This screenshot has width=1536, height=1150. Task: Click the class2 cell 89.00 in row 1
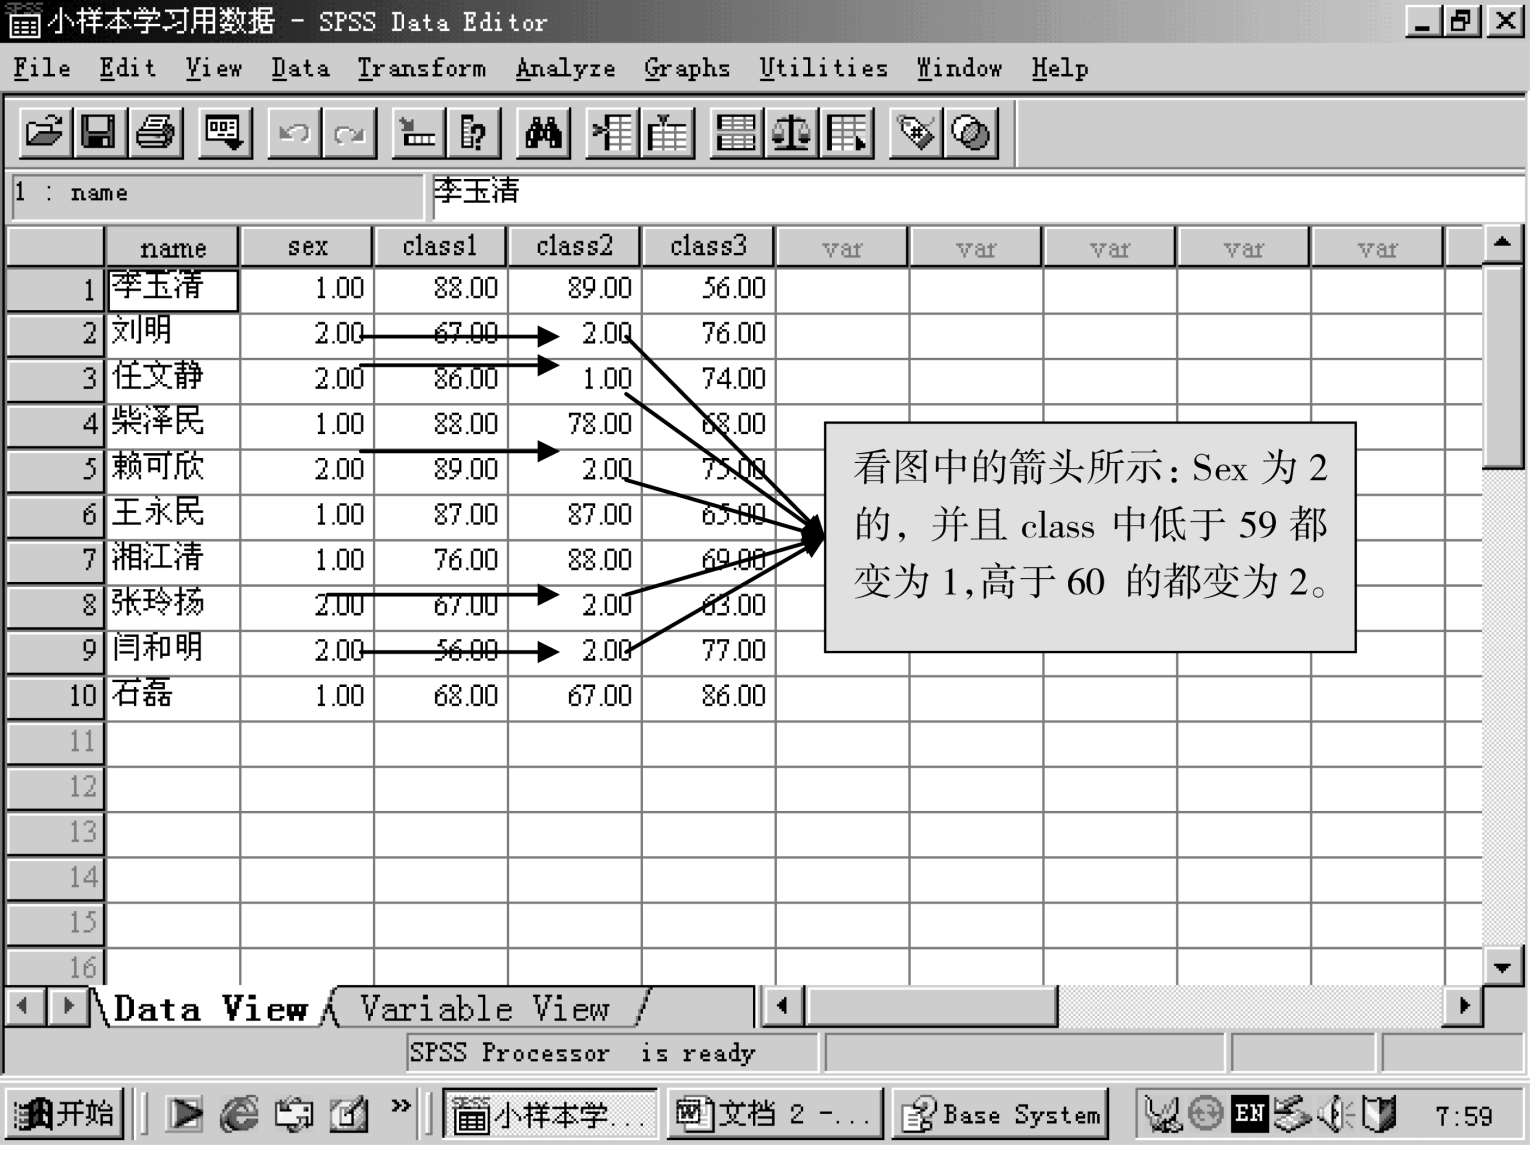click(575, 289)
